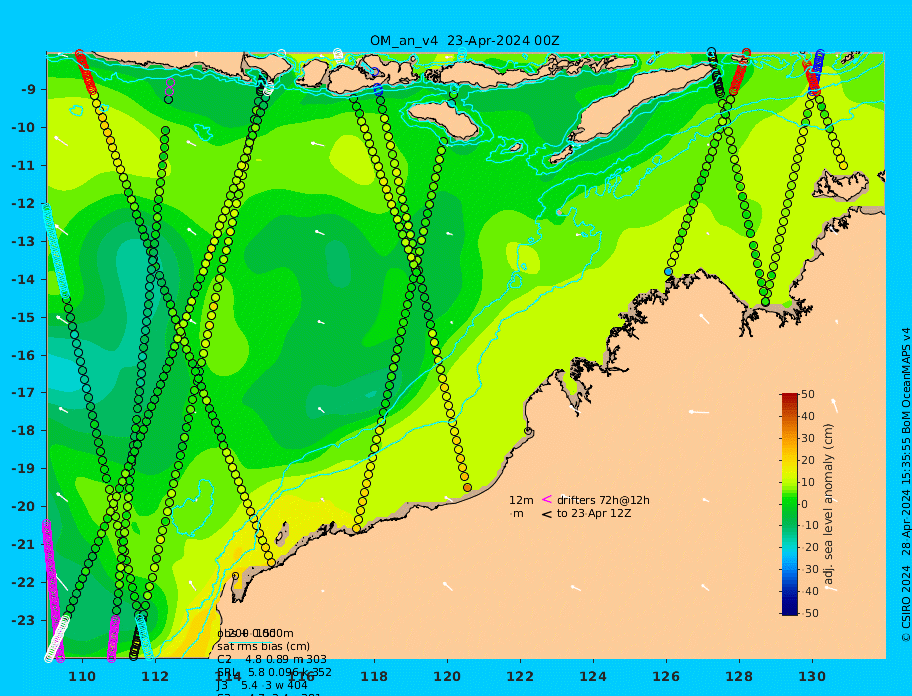
Task: Click the 'to 23 Apr 12Z' legend text
Action: point(594,513)
